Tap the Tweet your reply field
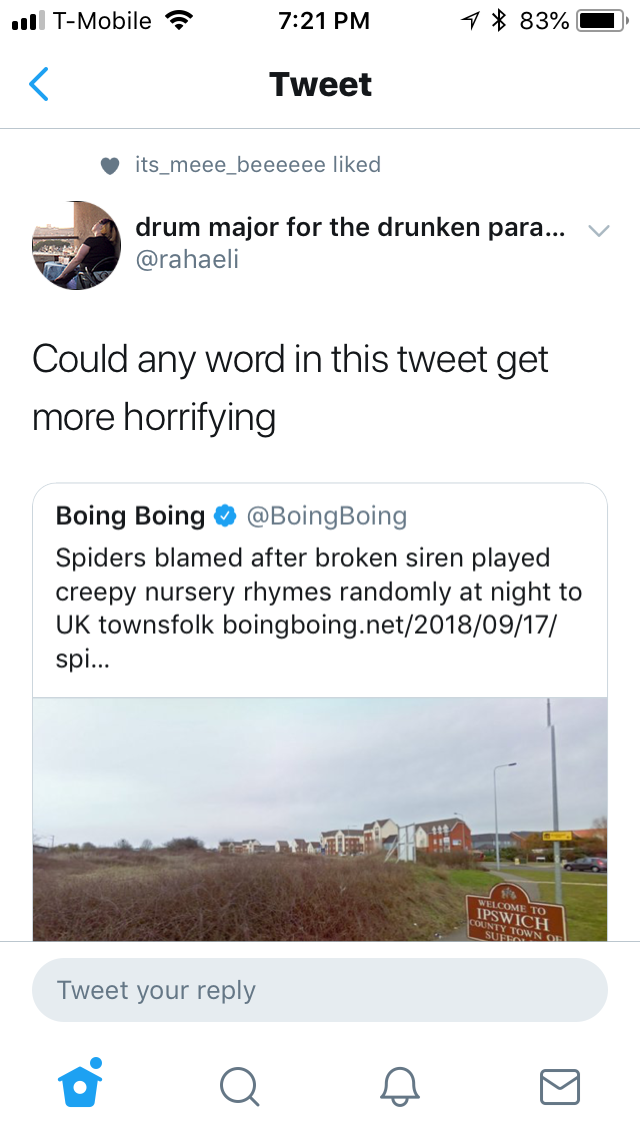Viewport: 640px width, 1136px height. click(320, 990)
